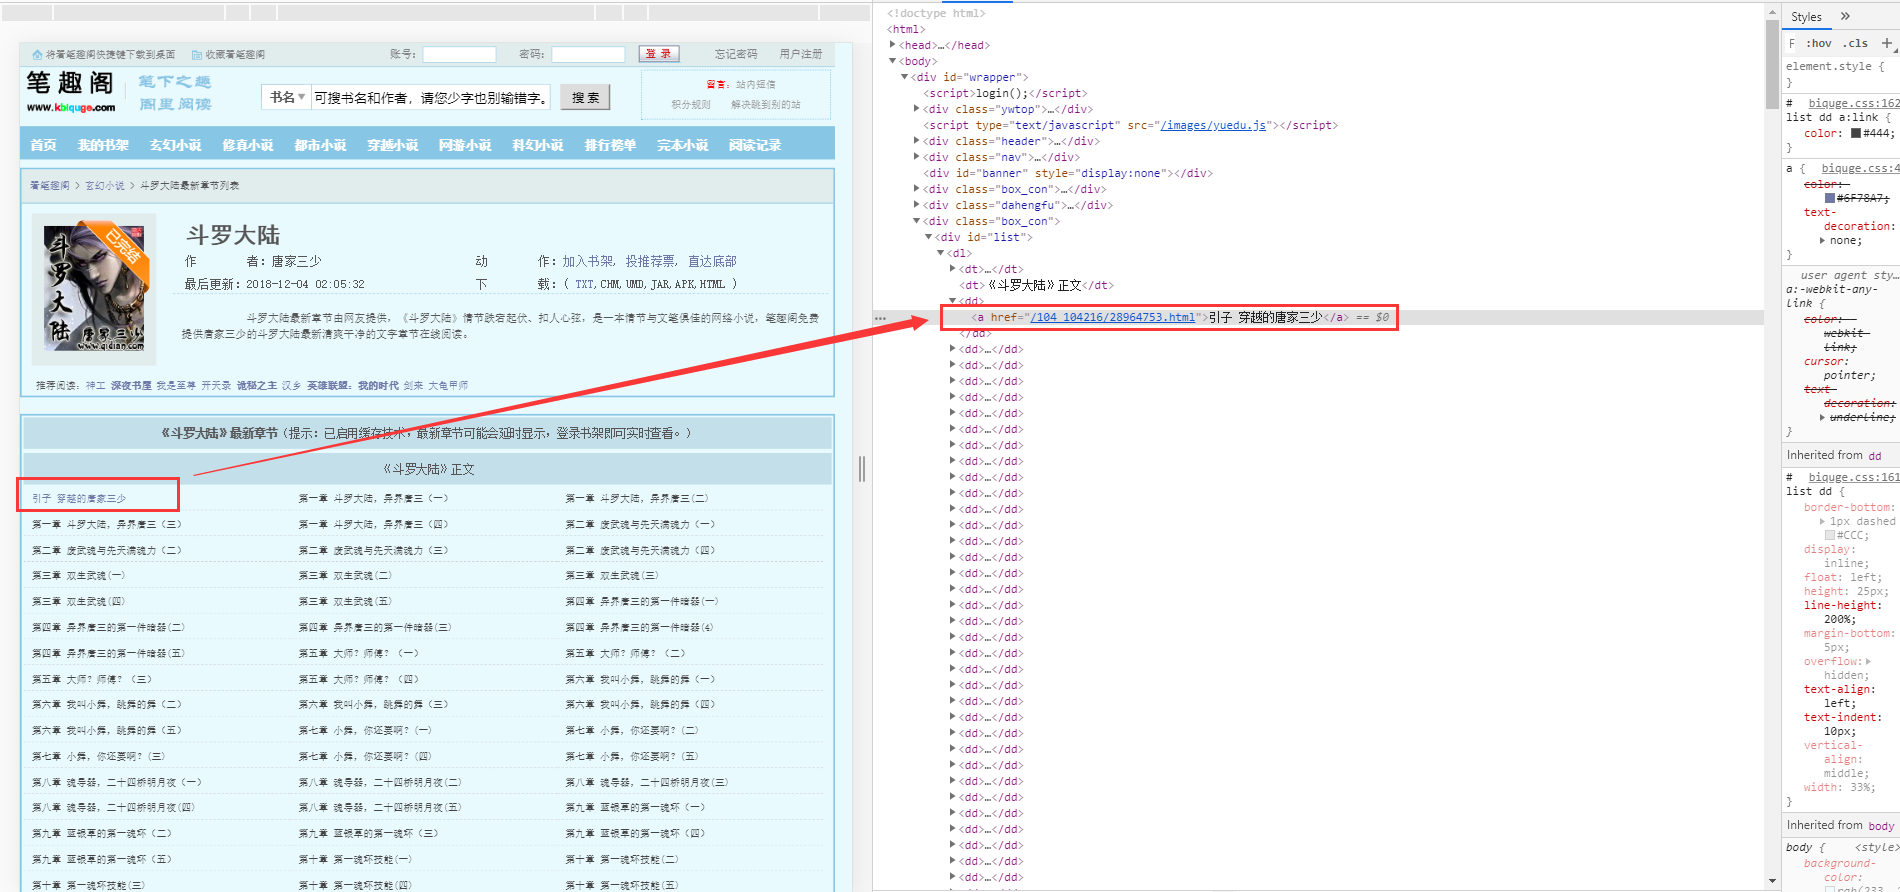
Task: Open the book cover image of 斗罗大陆
Action: [94, 288]
